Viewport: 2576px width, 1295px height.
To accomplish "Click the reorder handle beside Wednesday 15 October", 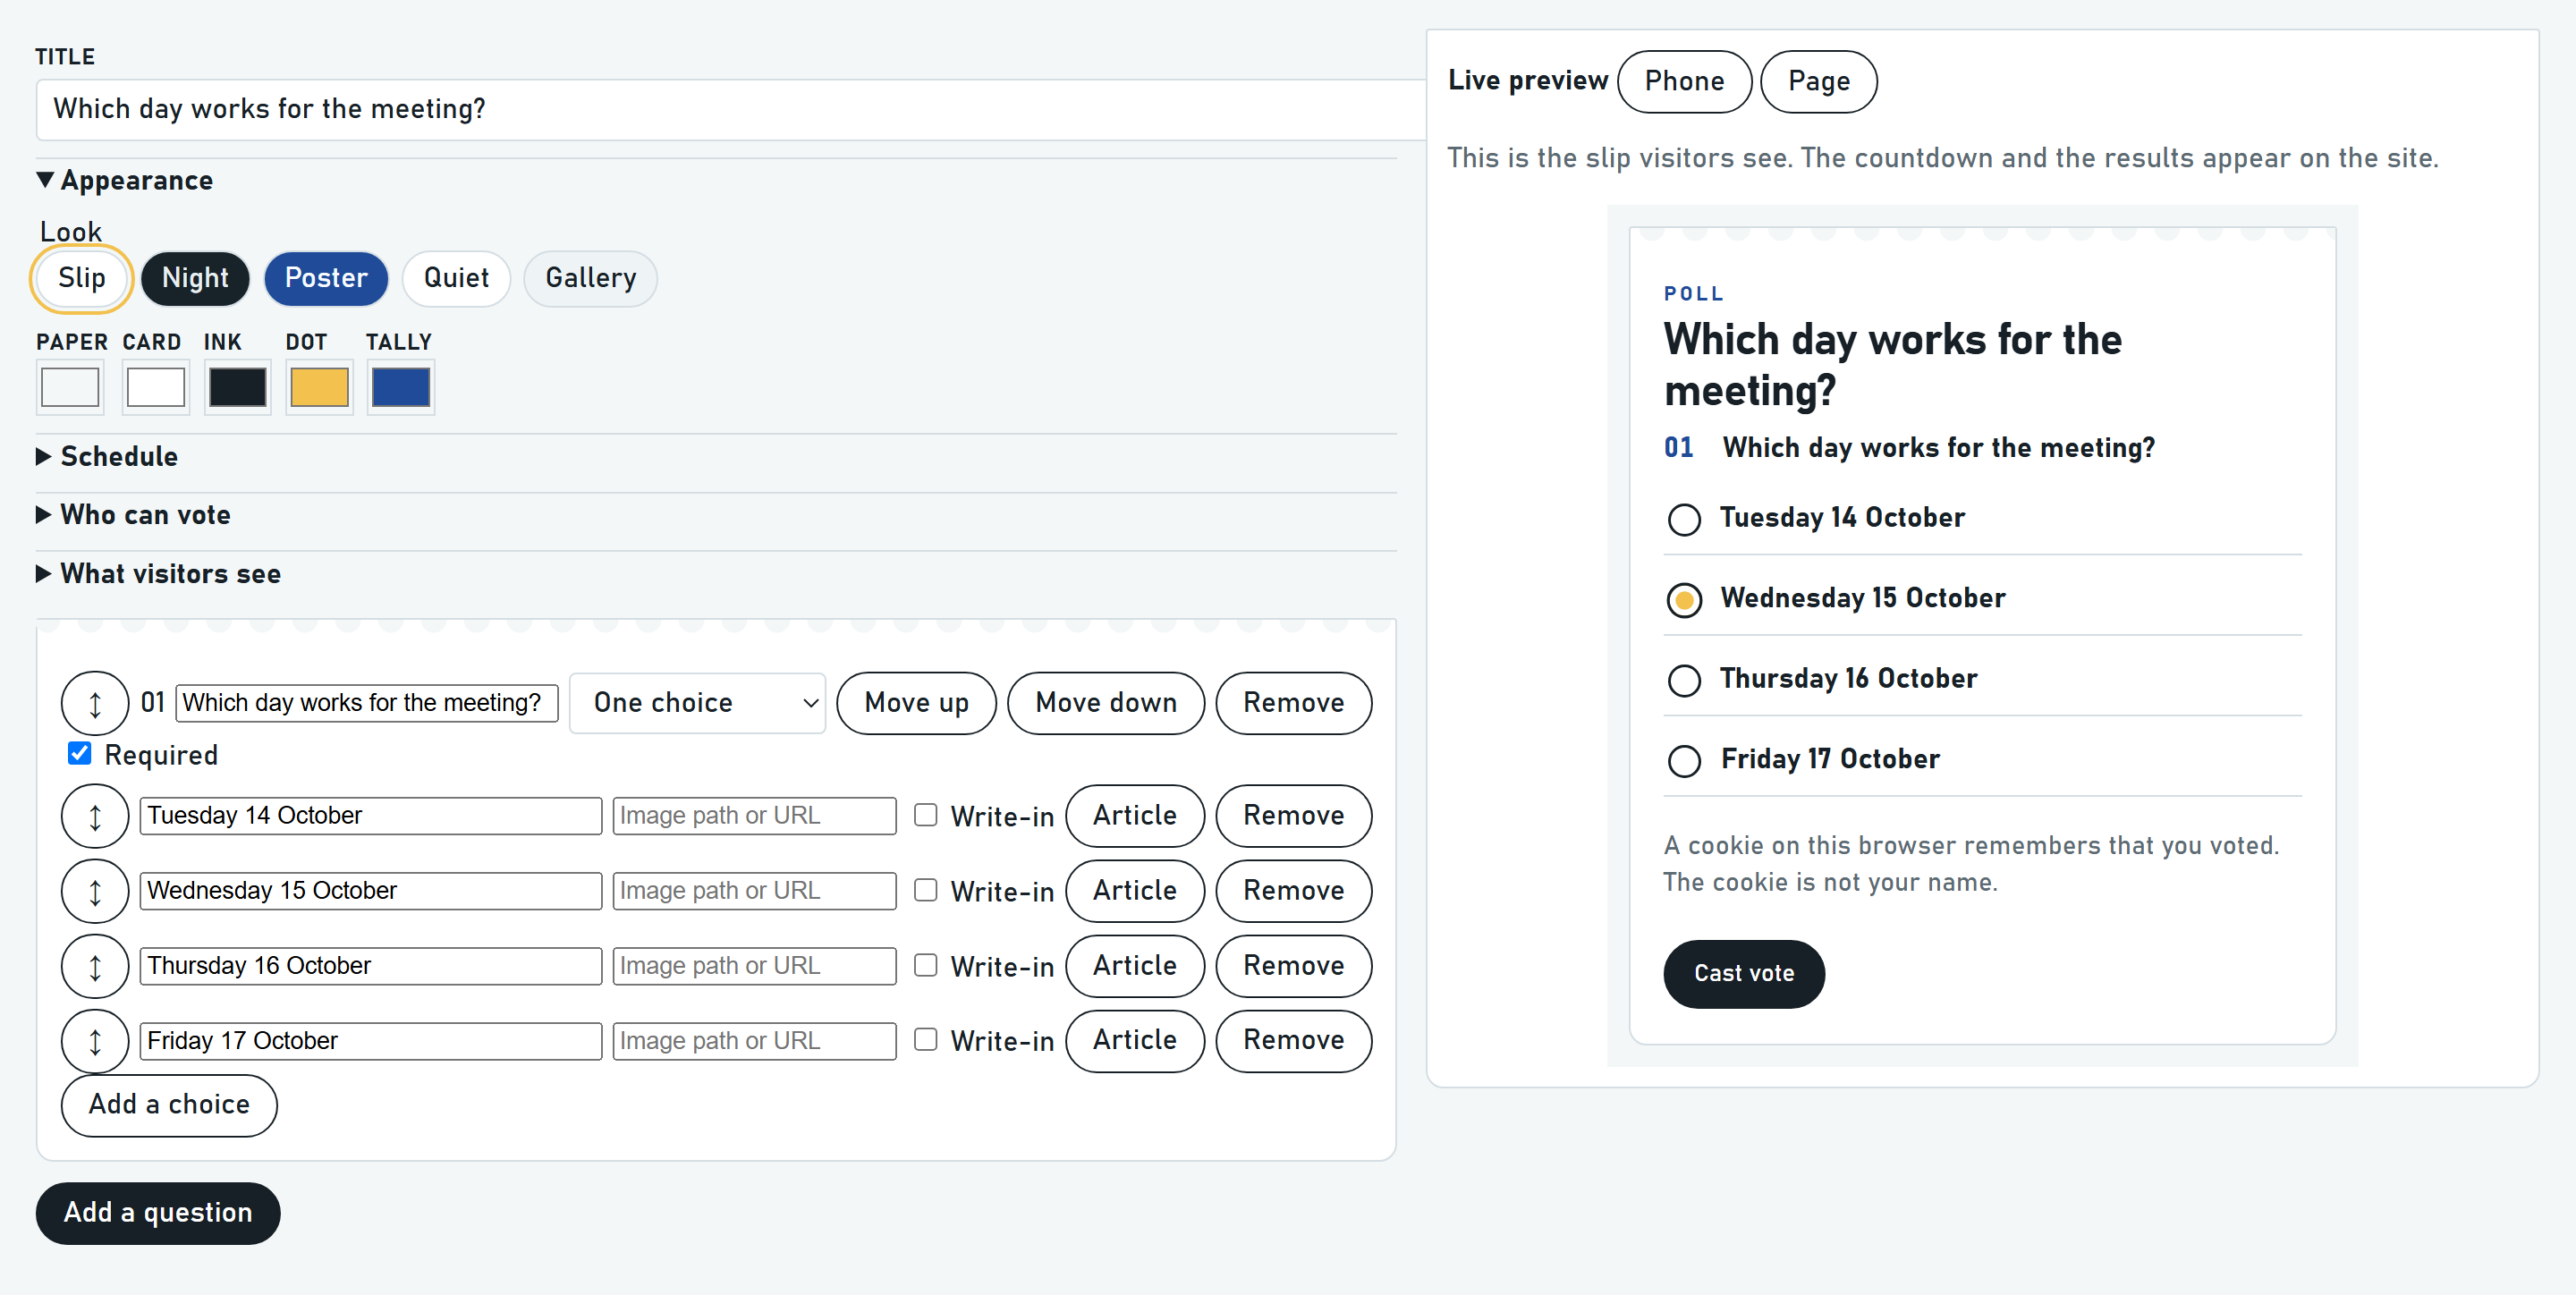I will (95, 891).
